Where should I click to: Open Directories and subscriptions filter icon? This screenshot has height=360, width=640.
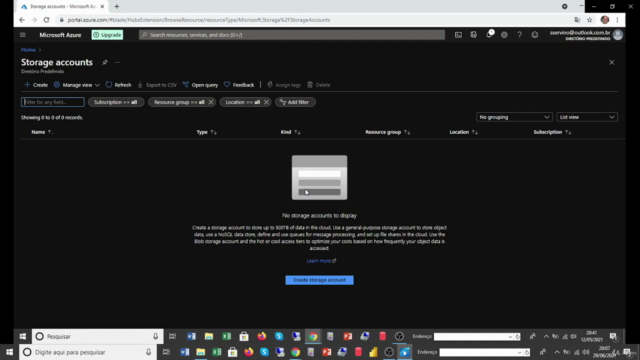473,35
